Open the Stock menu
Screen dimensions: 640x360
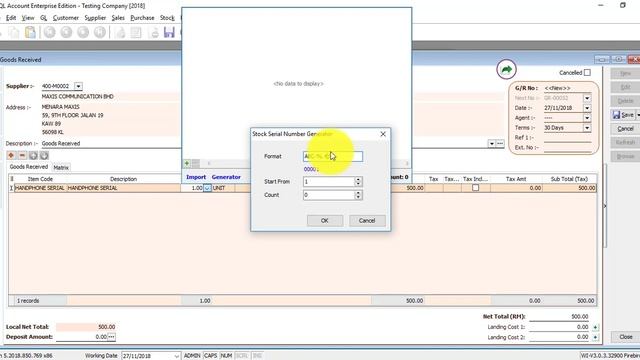coord(167,18)
